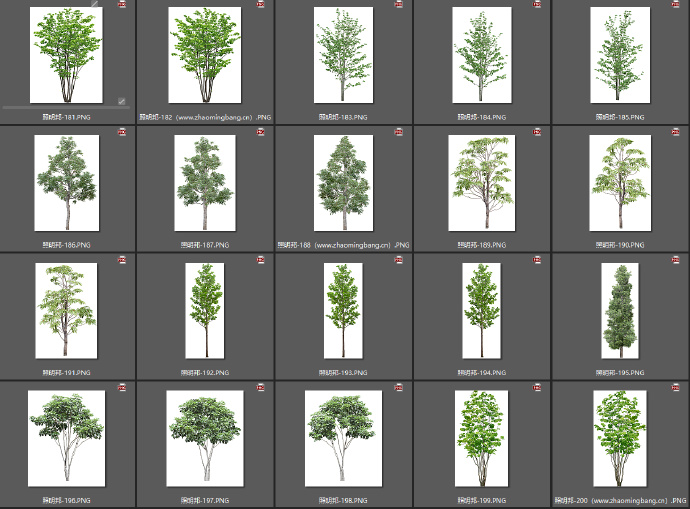Select the tree thumbnail 190
This screenshot has width=690, height=509.
(619, 183)
